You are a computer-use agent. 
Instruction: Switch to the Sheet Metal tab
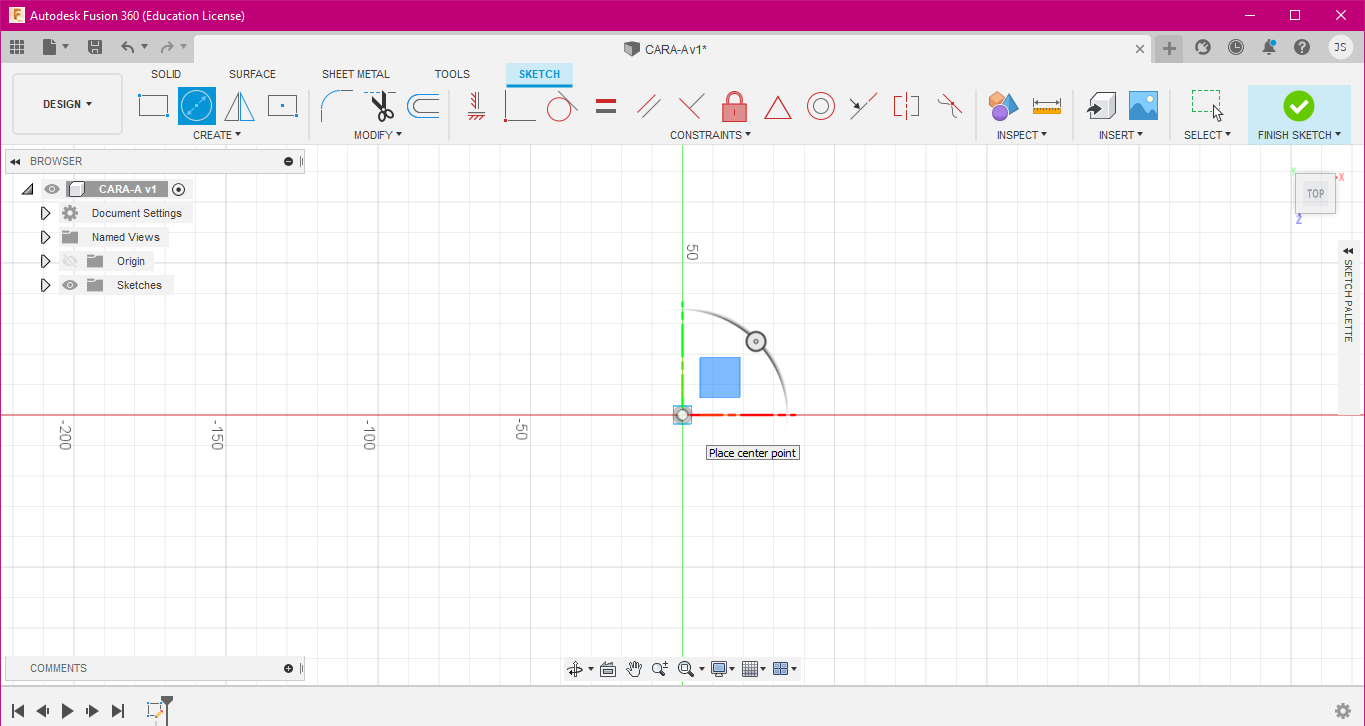[x=356, y=74]
